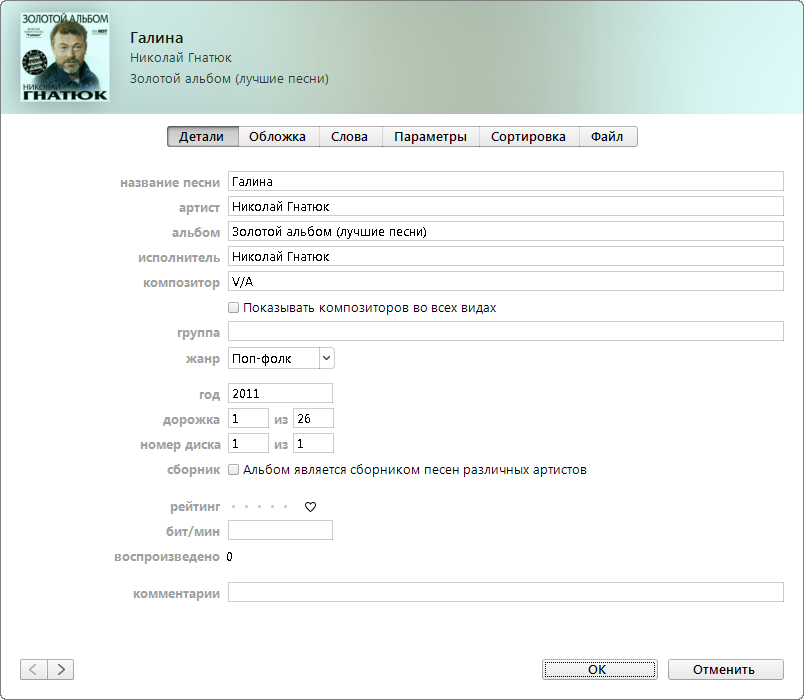The width and height of the screenshot is (804, 700).
Task: Click the empty комментарии comments field
Action: (505, 592)
